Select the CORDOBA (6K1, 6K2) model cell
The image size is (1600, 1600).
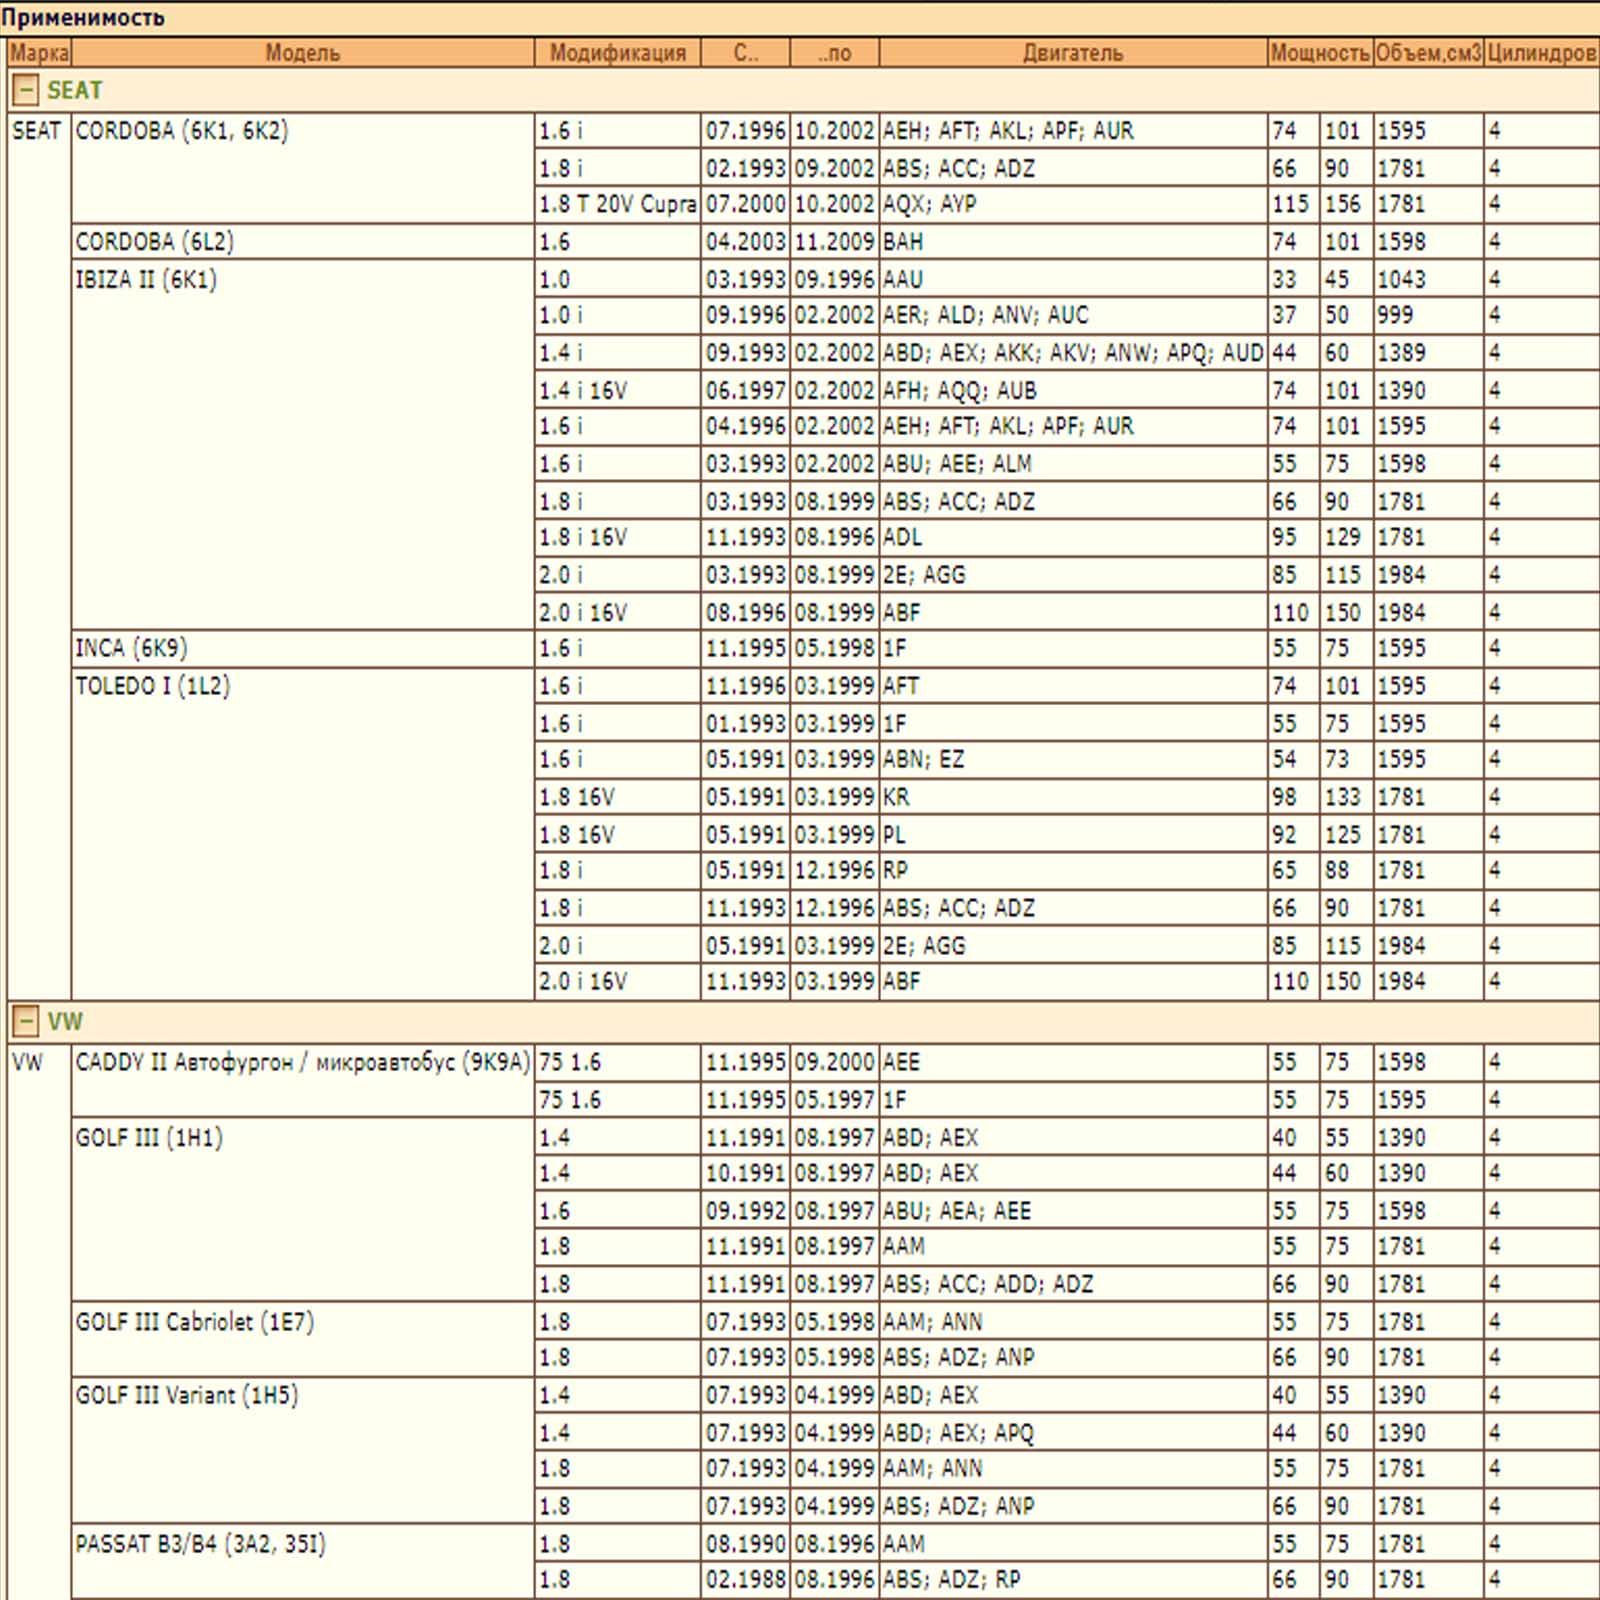(x=302, y=167)
